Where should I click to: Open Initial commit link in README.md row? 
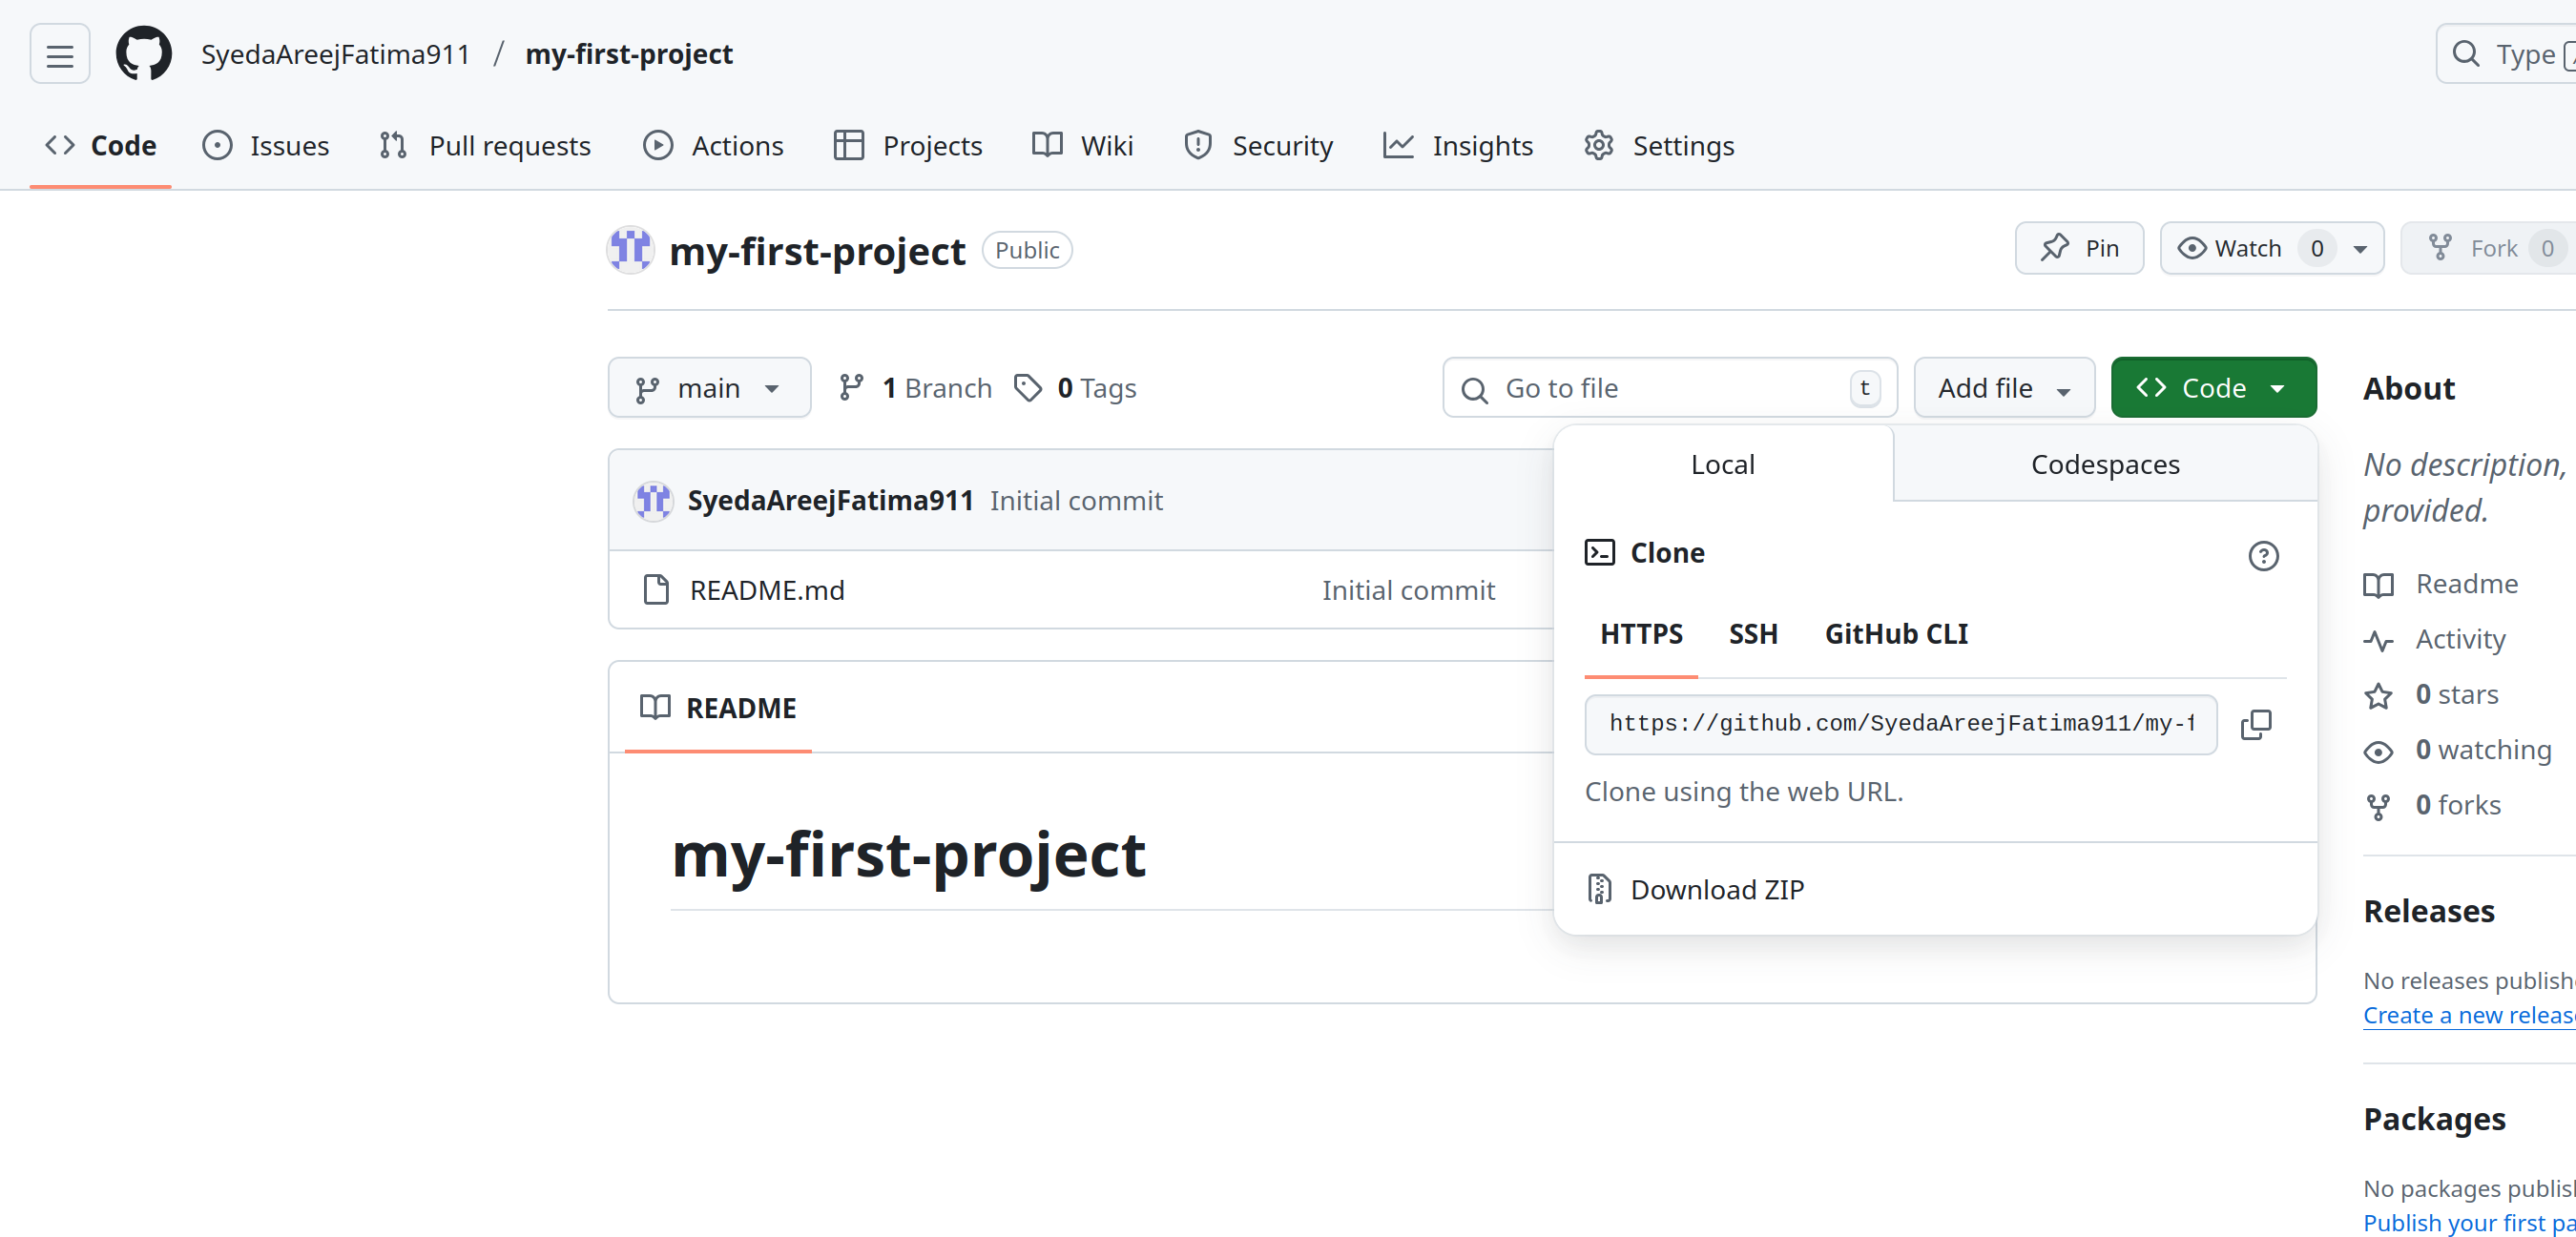point(1408,591)
